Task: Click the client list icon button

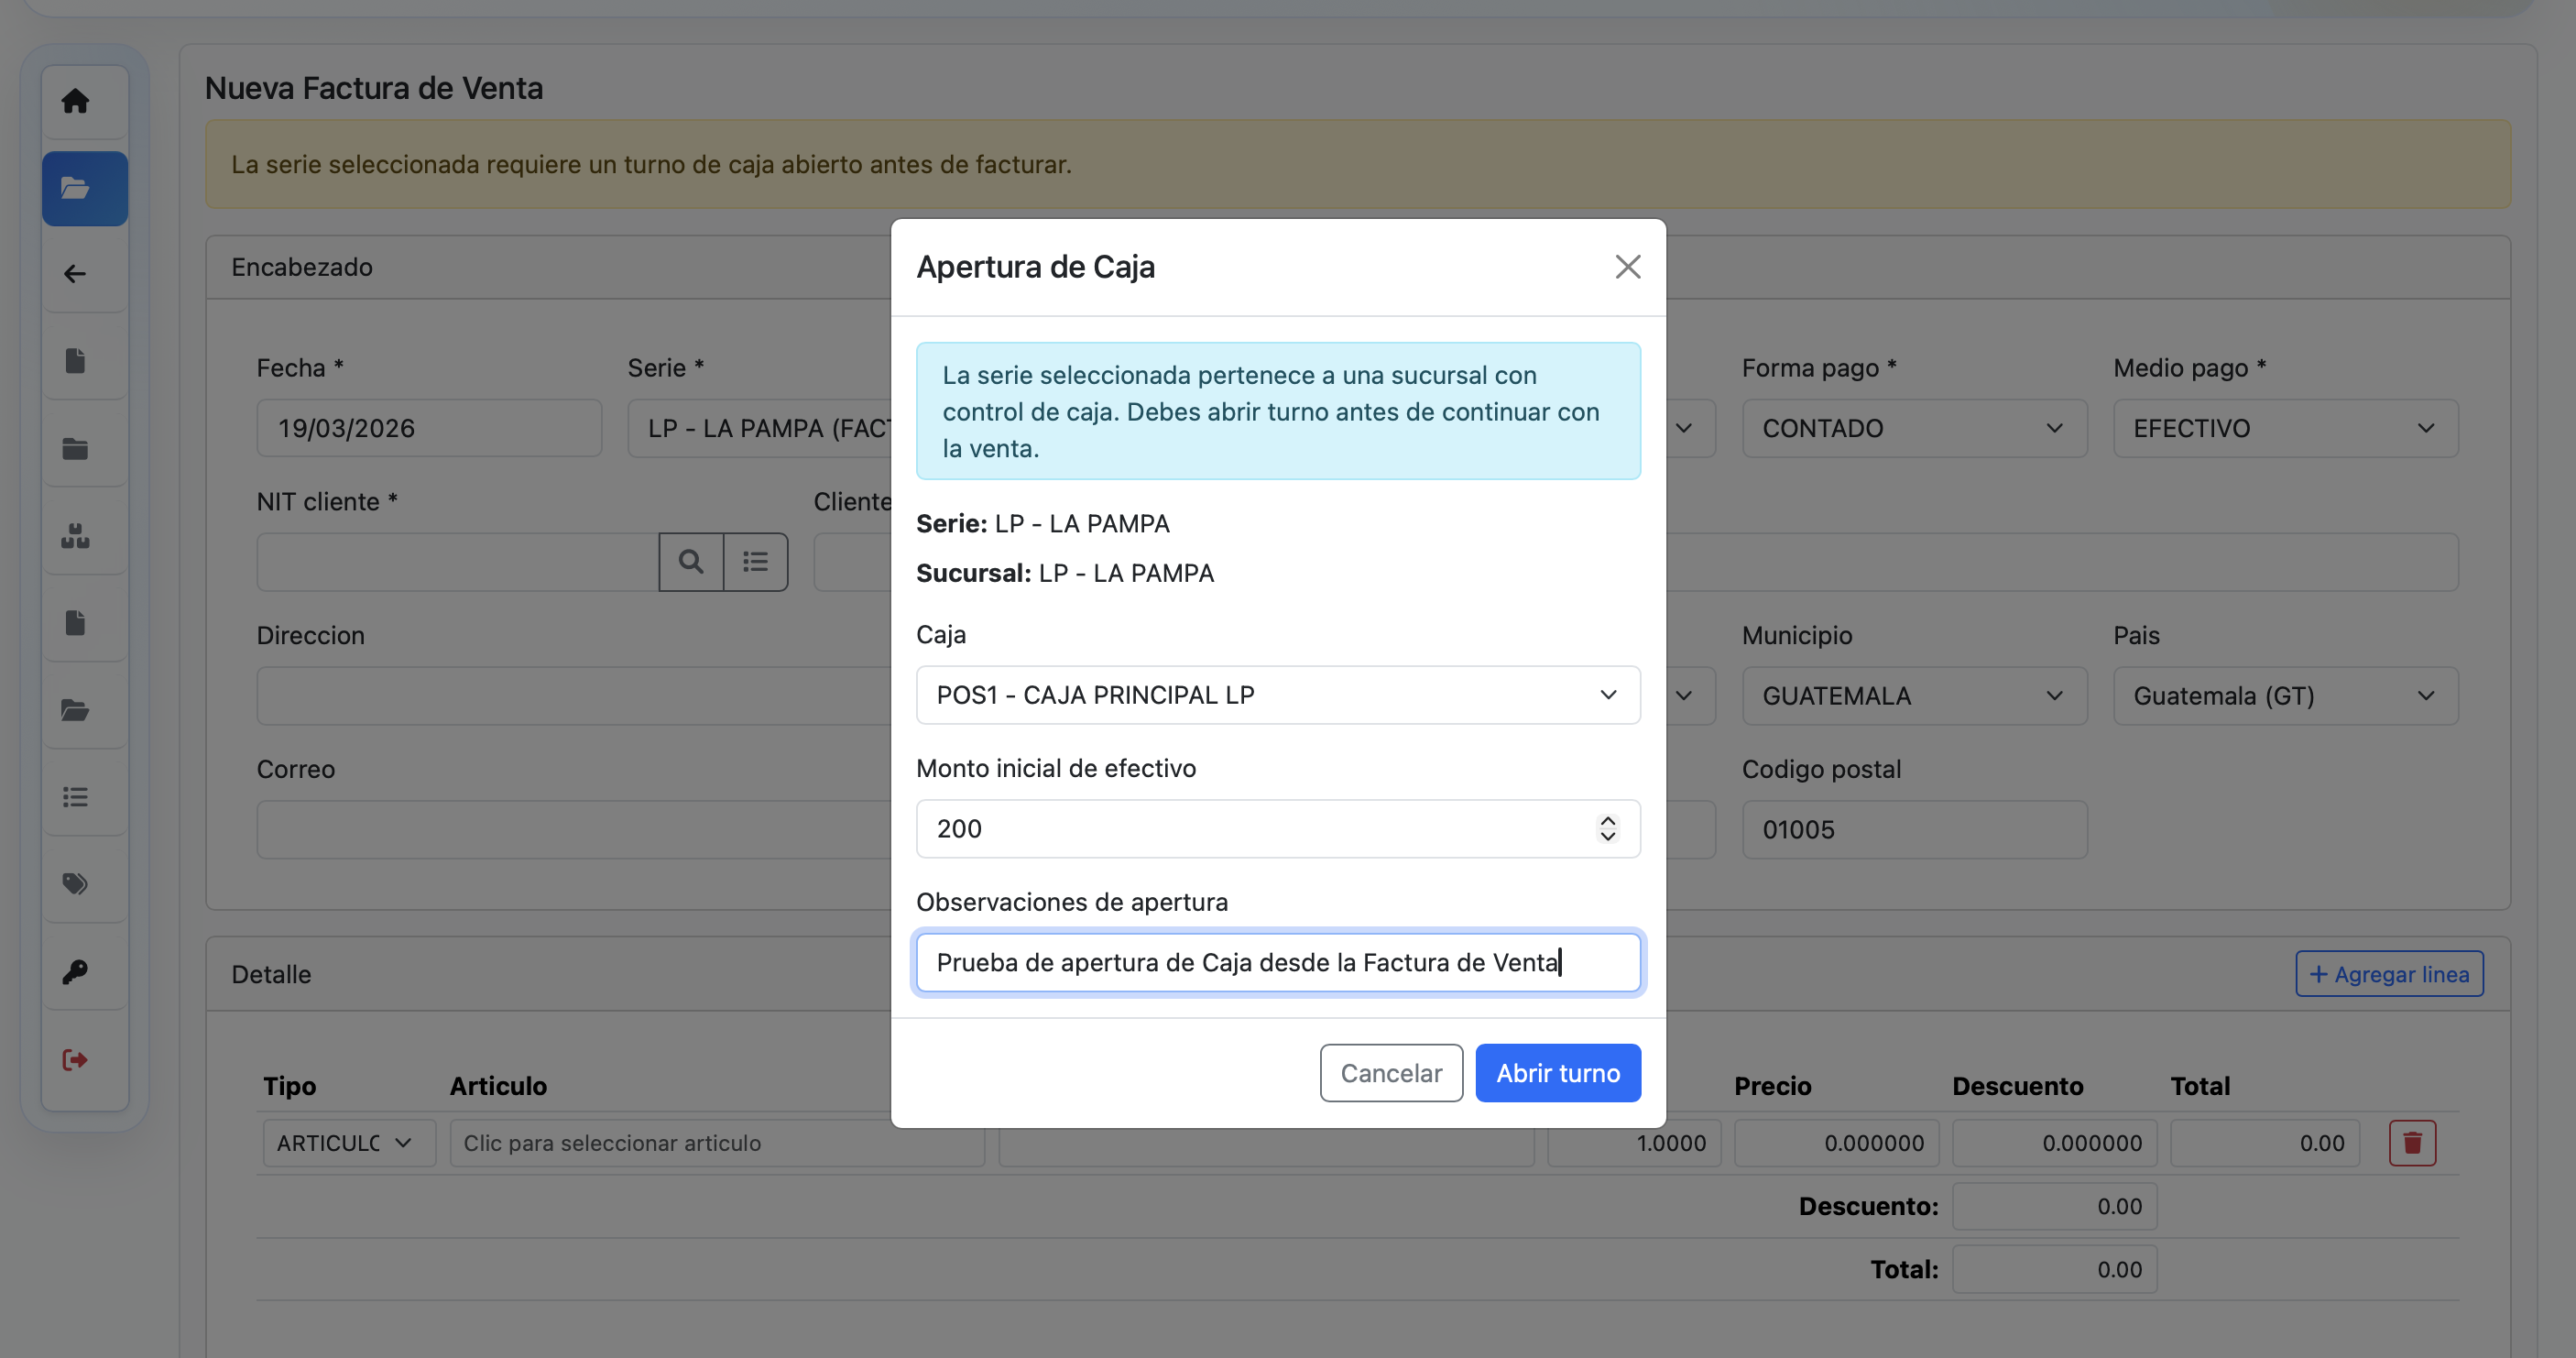Action: 755,562
